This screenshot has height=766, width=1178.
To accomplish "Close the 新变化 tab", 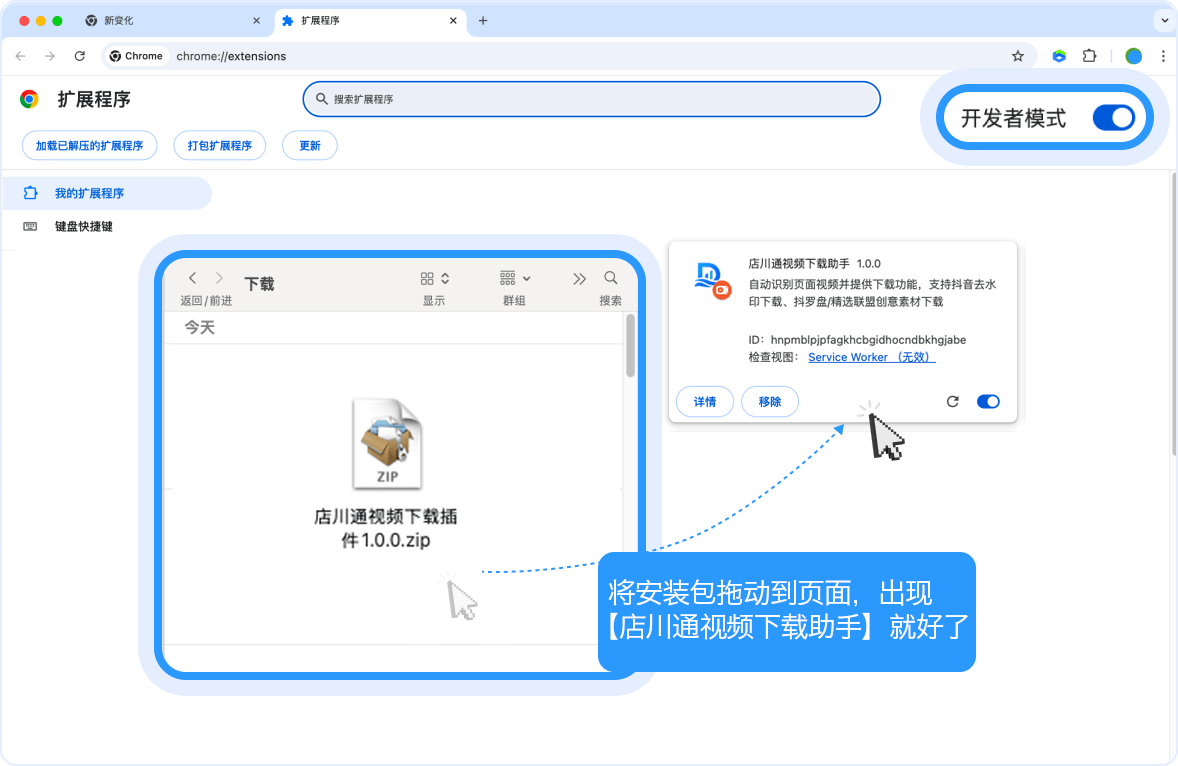I will pos(257,21).
